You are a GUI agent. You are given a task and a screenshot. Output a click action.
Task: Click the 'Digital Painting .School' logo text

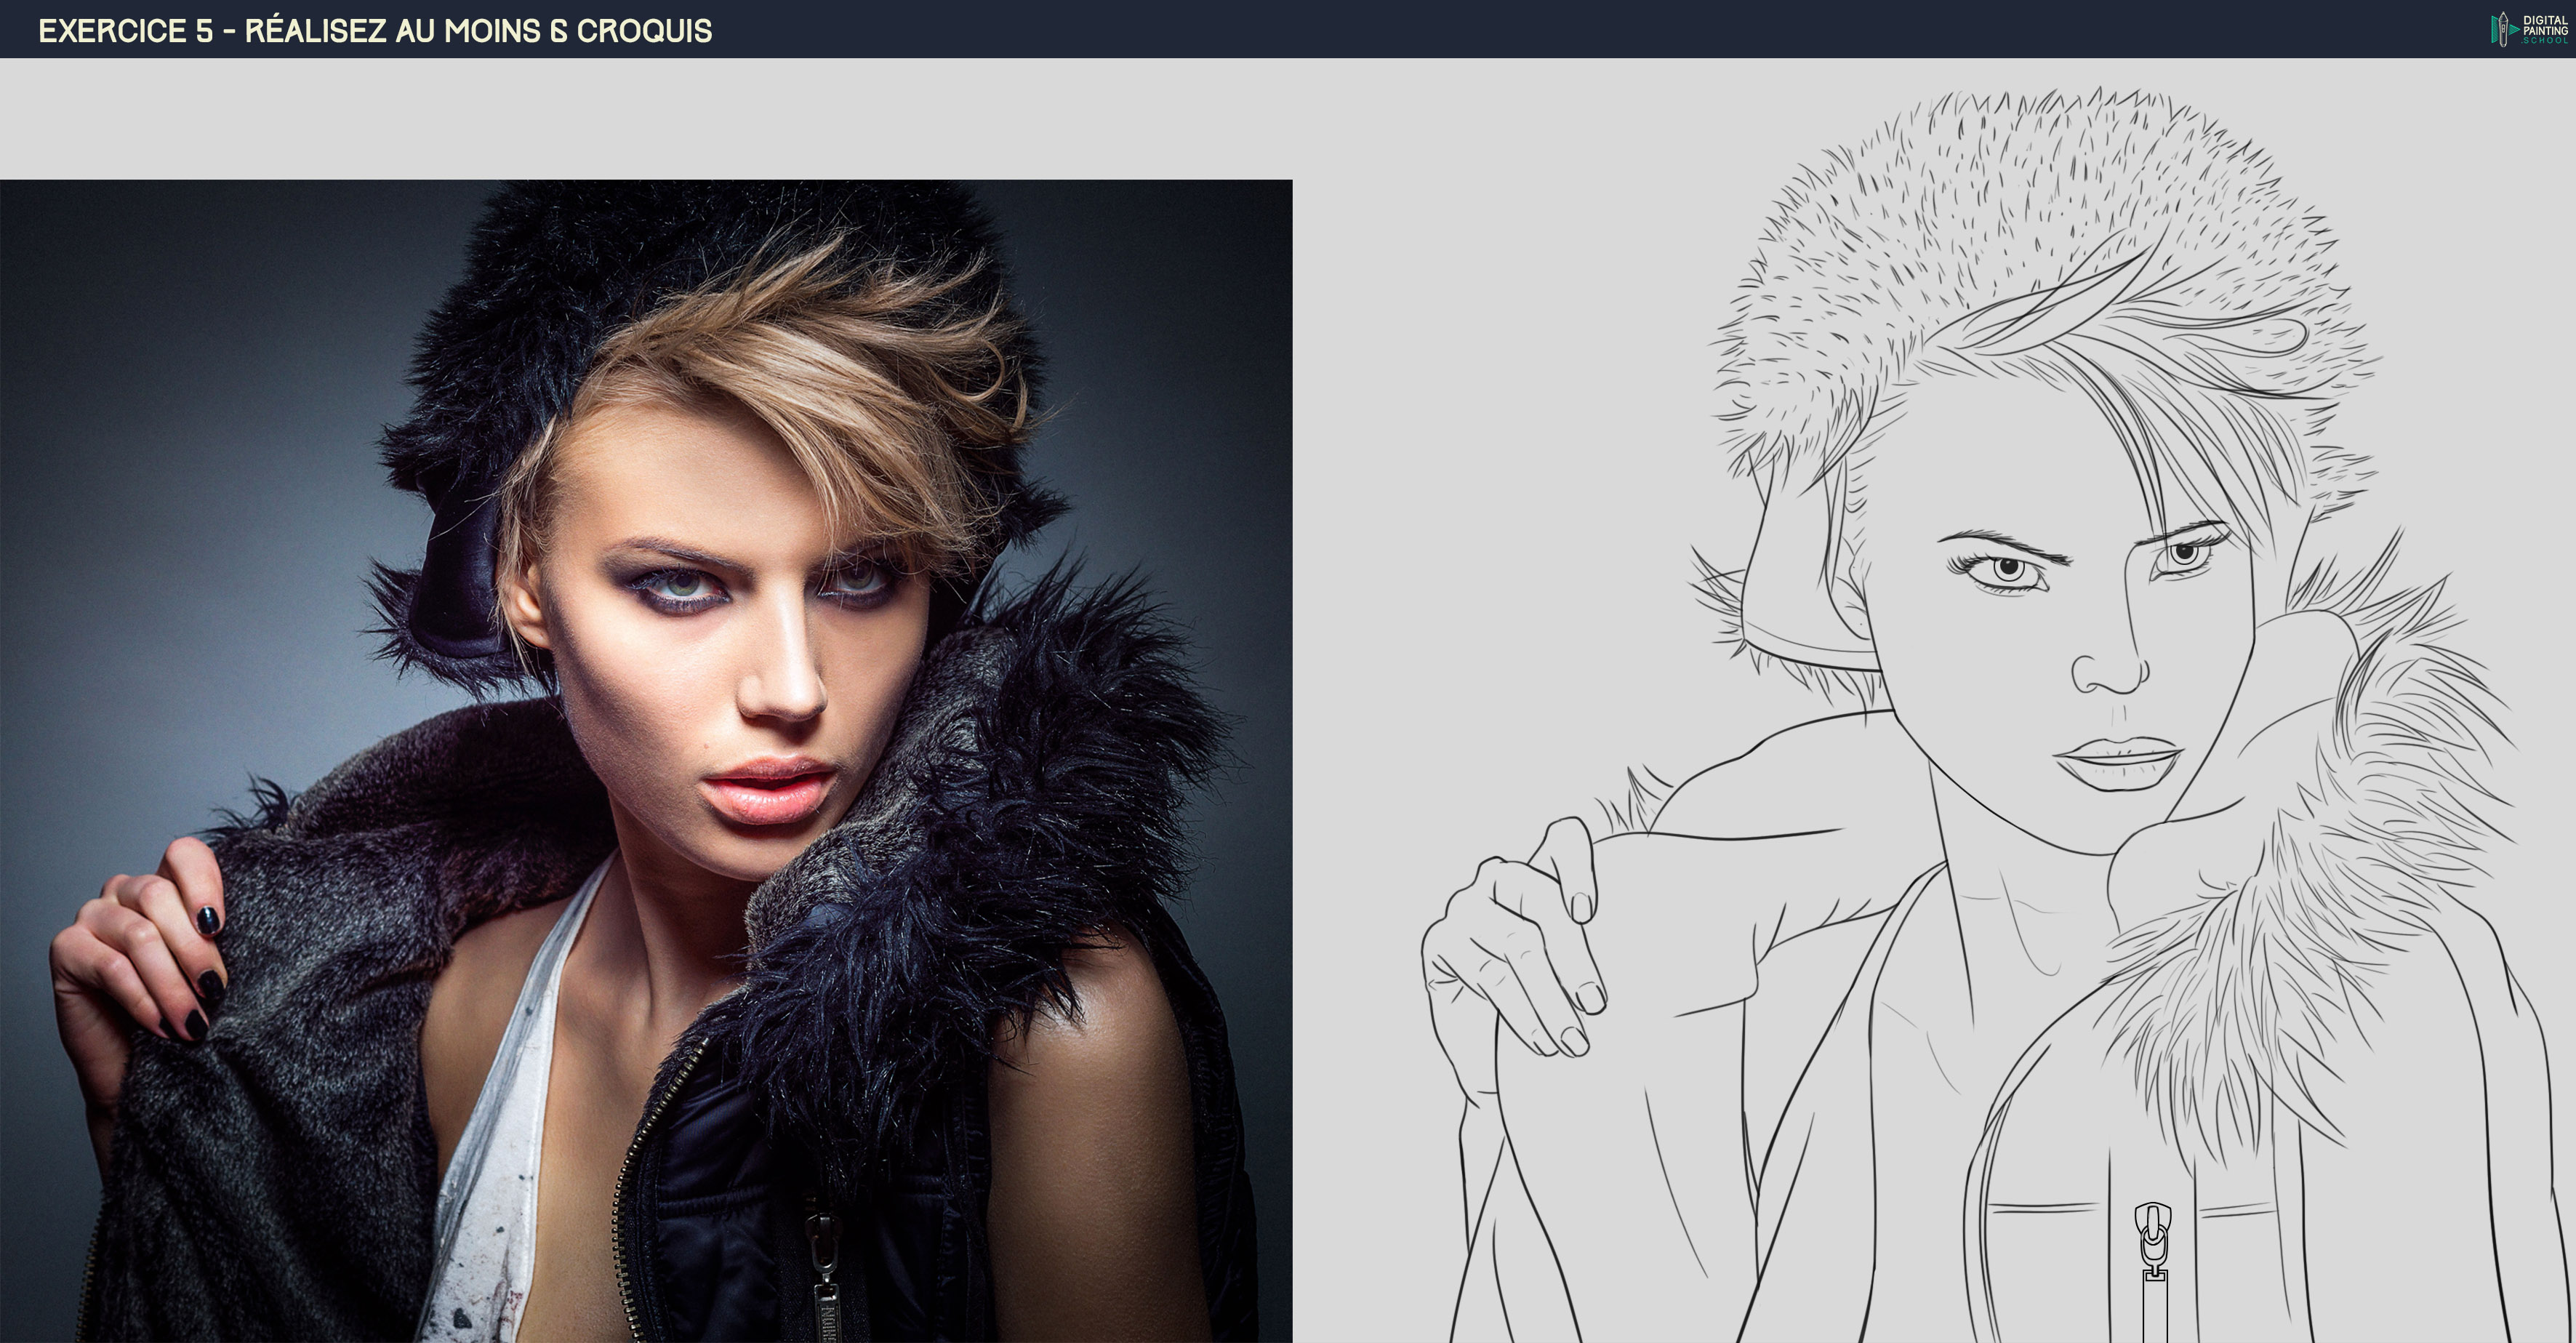(2545, 29)
